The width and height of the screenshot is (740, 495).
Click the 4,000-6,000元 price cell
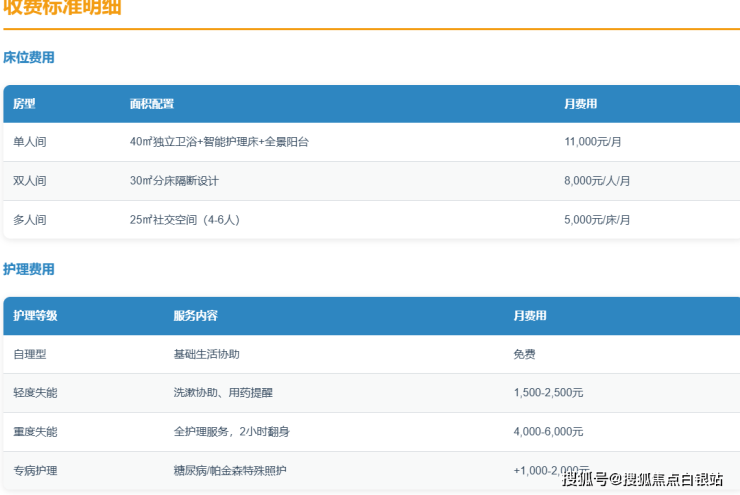pyautogui.click(x=548, y=431)
